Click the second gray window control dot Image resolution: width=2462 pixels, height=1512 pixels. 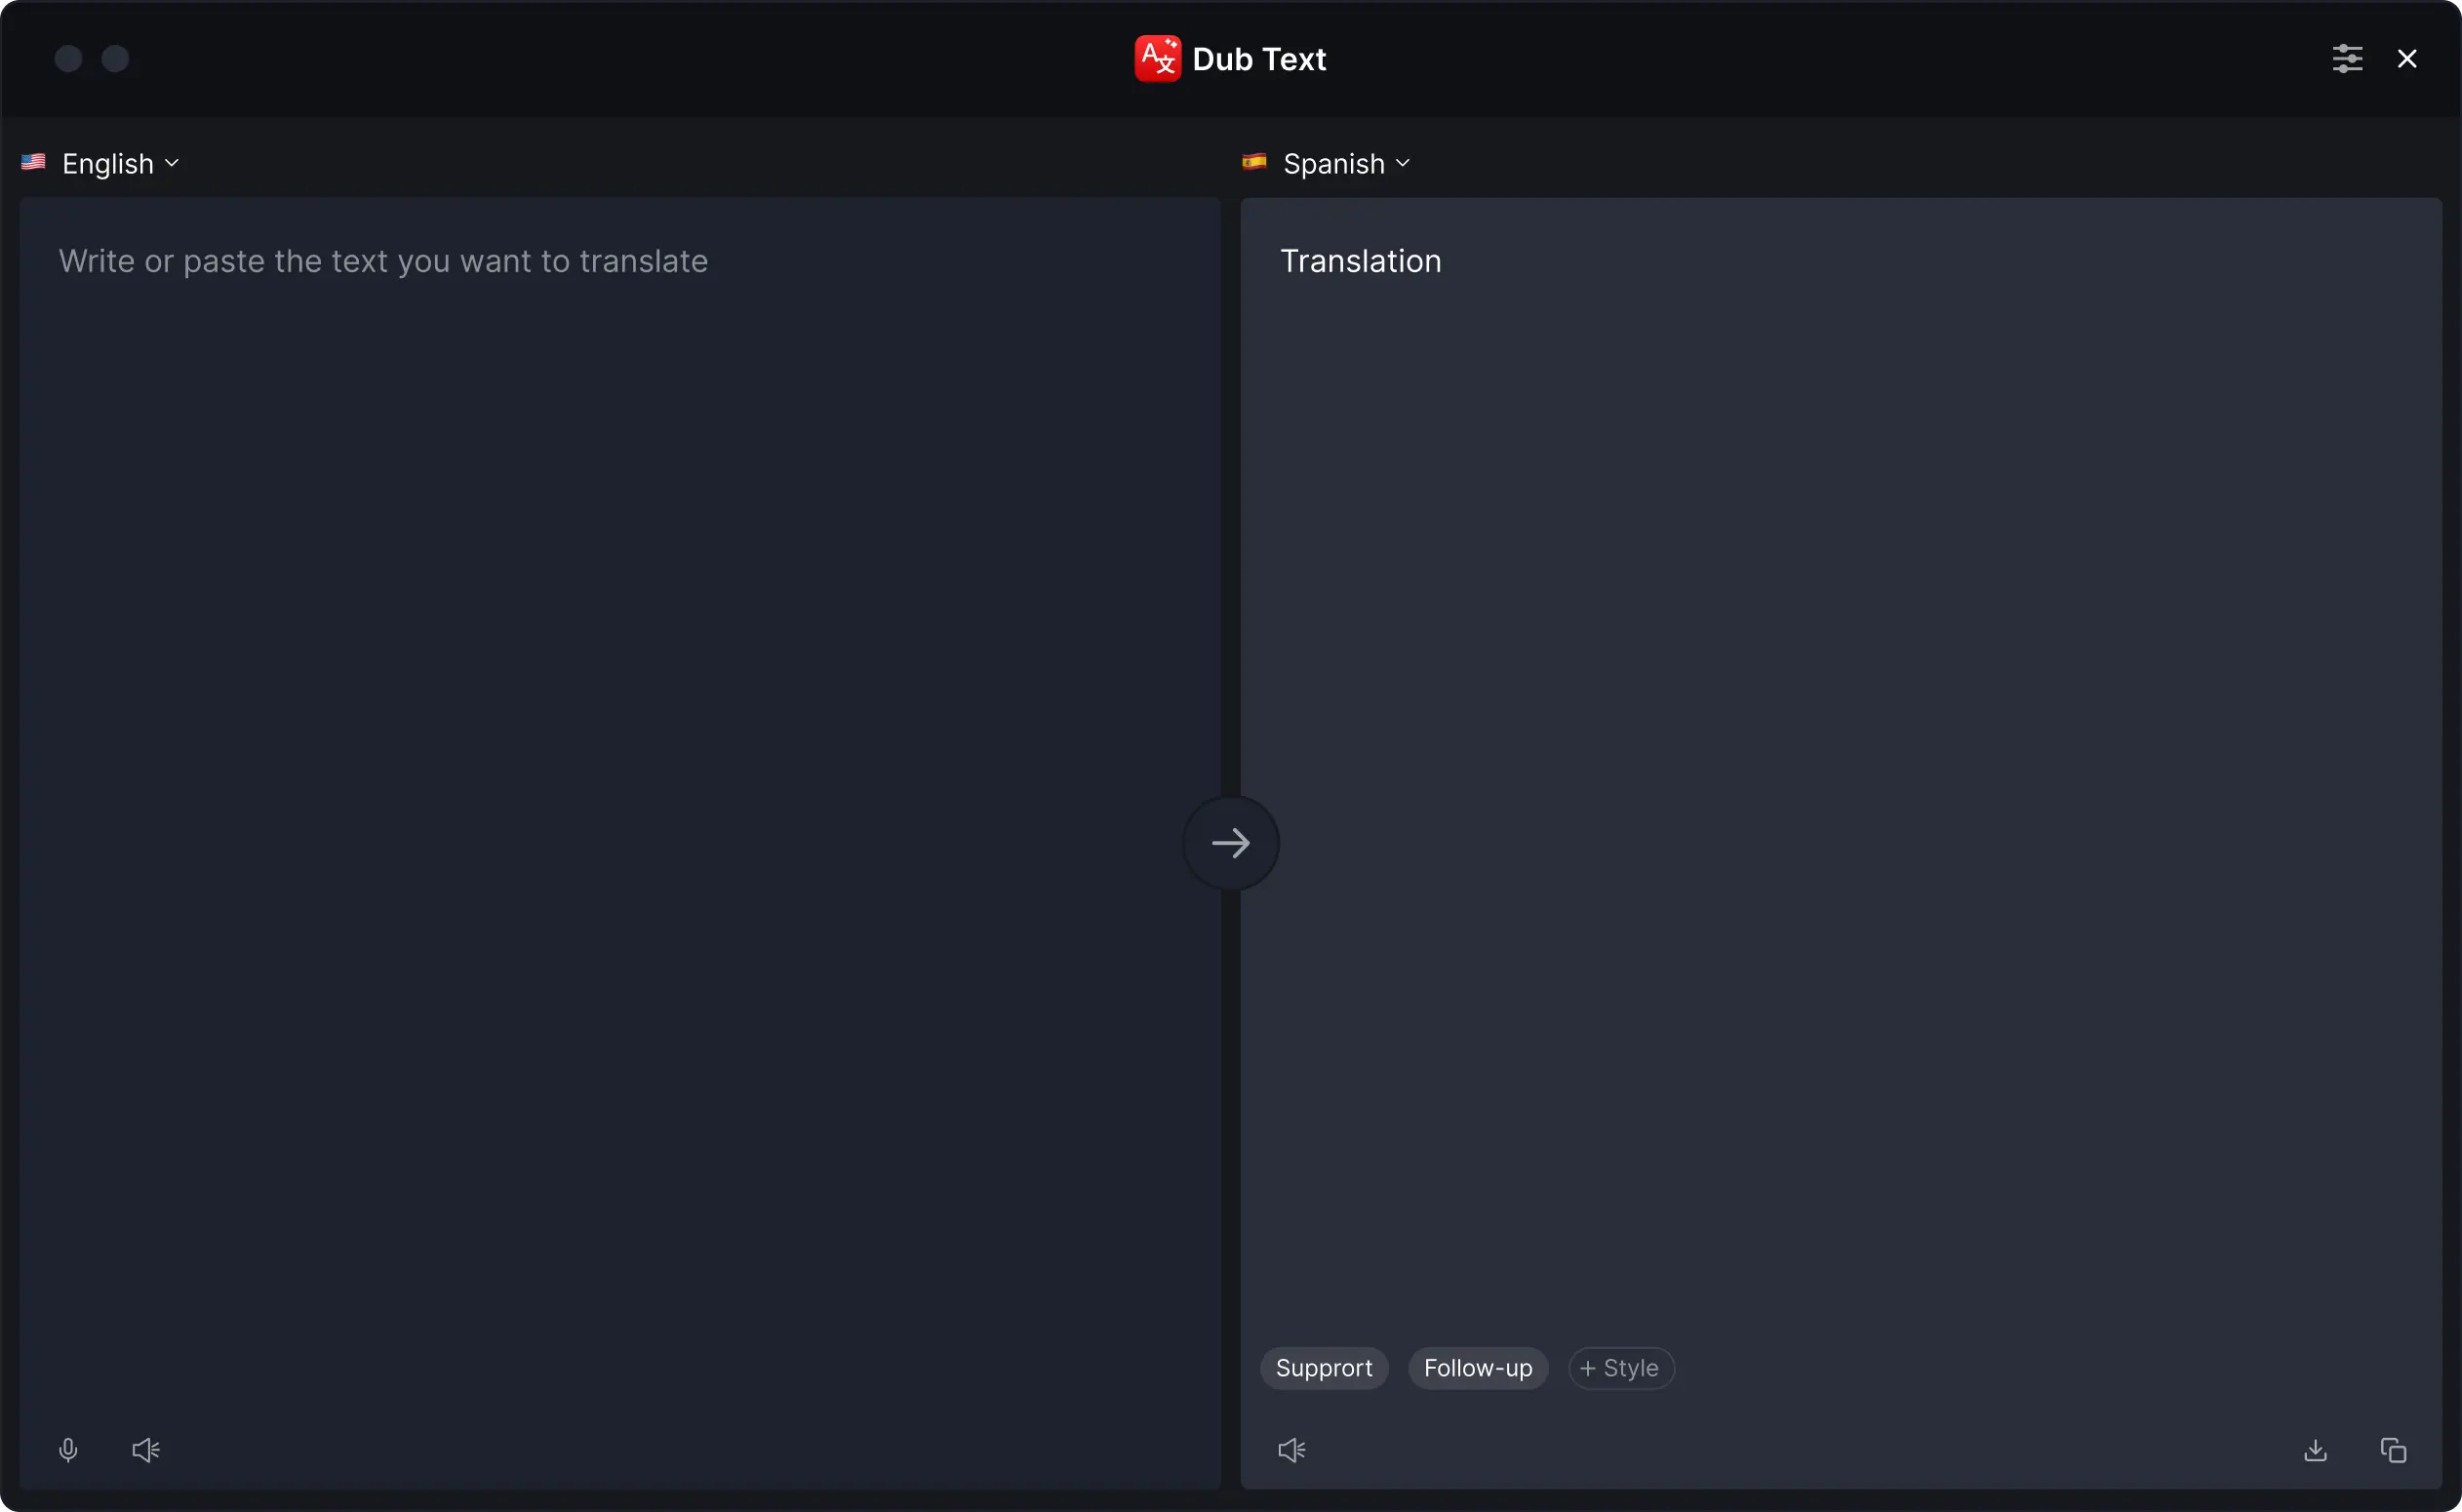point(116,59)
